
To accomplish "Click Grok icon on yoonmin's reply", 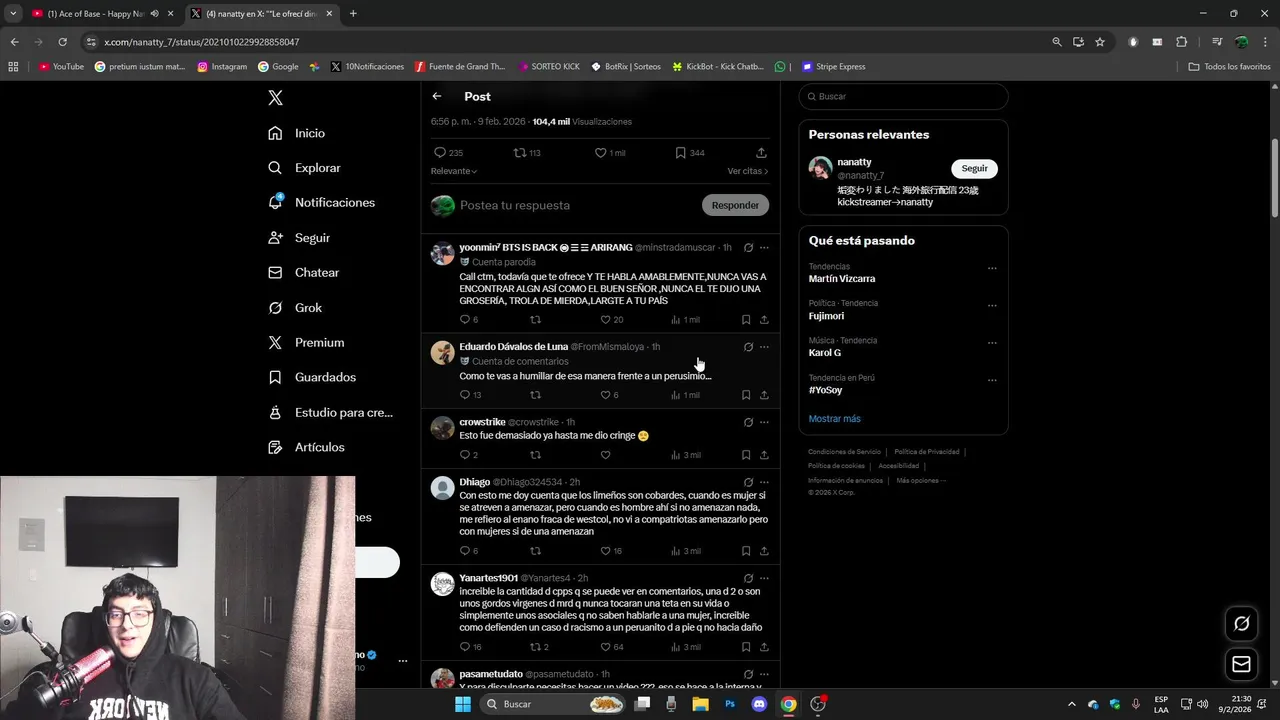I will click(x=748, y=247).
